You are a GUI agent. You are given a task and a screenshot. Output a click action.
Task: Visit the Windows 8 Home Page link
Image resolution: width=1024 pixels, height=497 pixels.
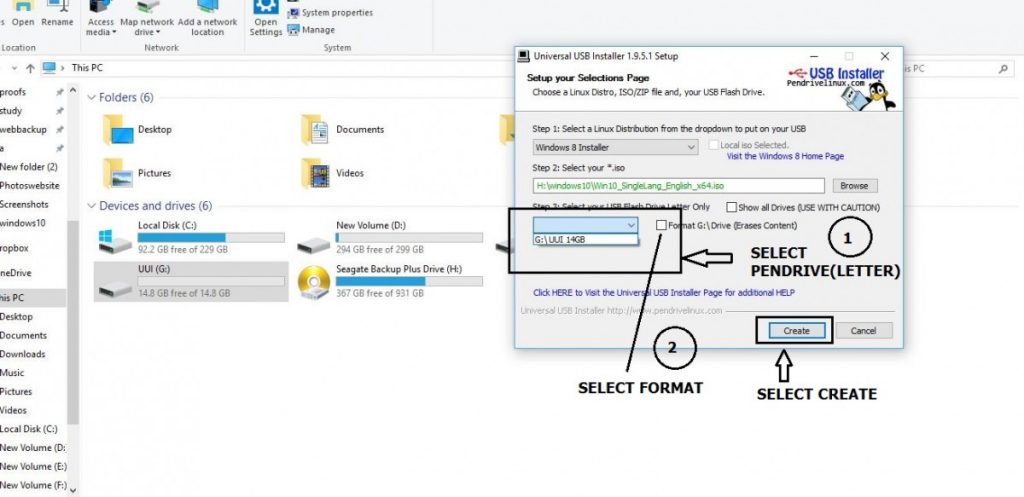[x=785, y=156]
